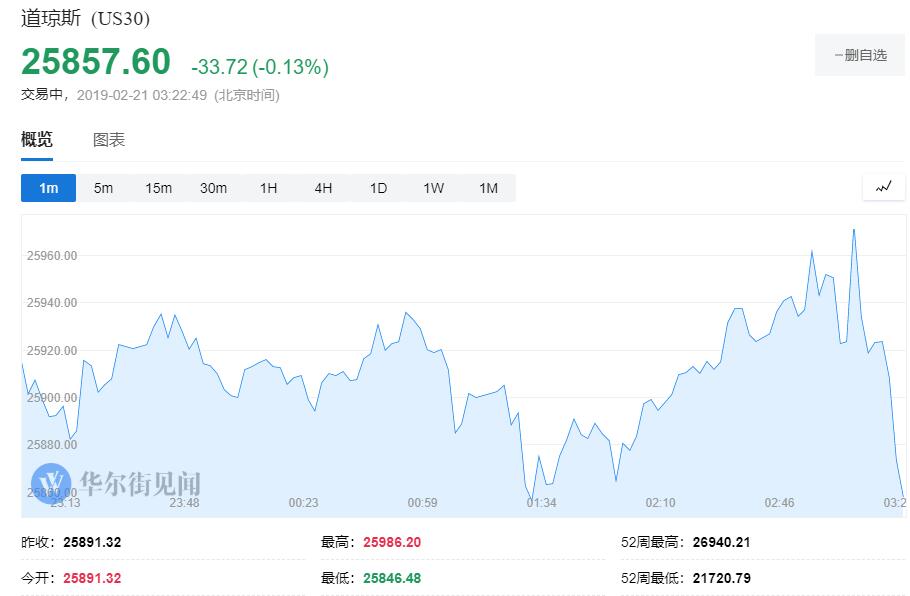Choose the 1H interval
This screenshot has height=596, width=910.
point(268,188)
